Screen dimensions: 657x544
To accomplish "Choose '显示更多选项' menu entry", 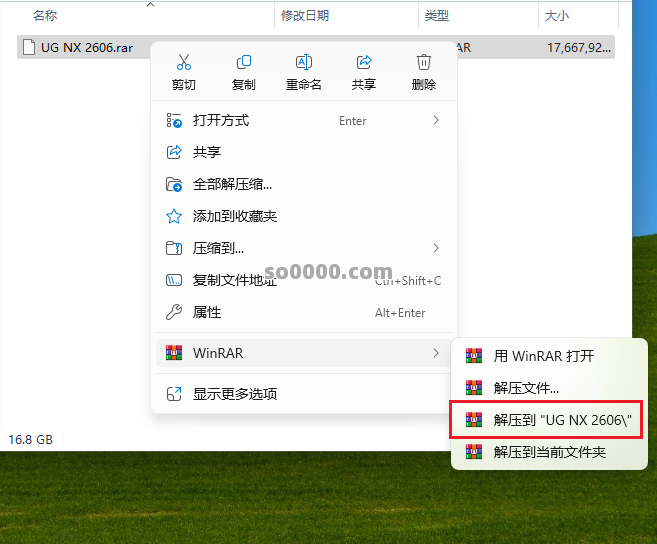I will (x=304, y=394).
